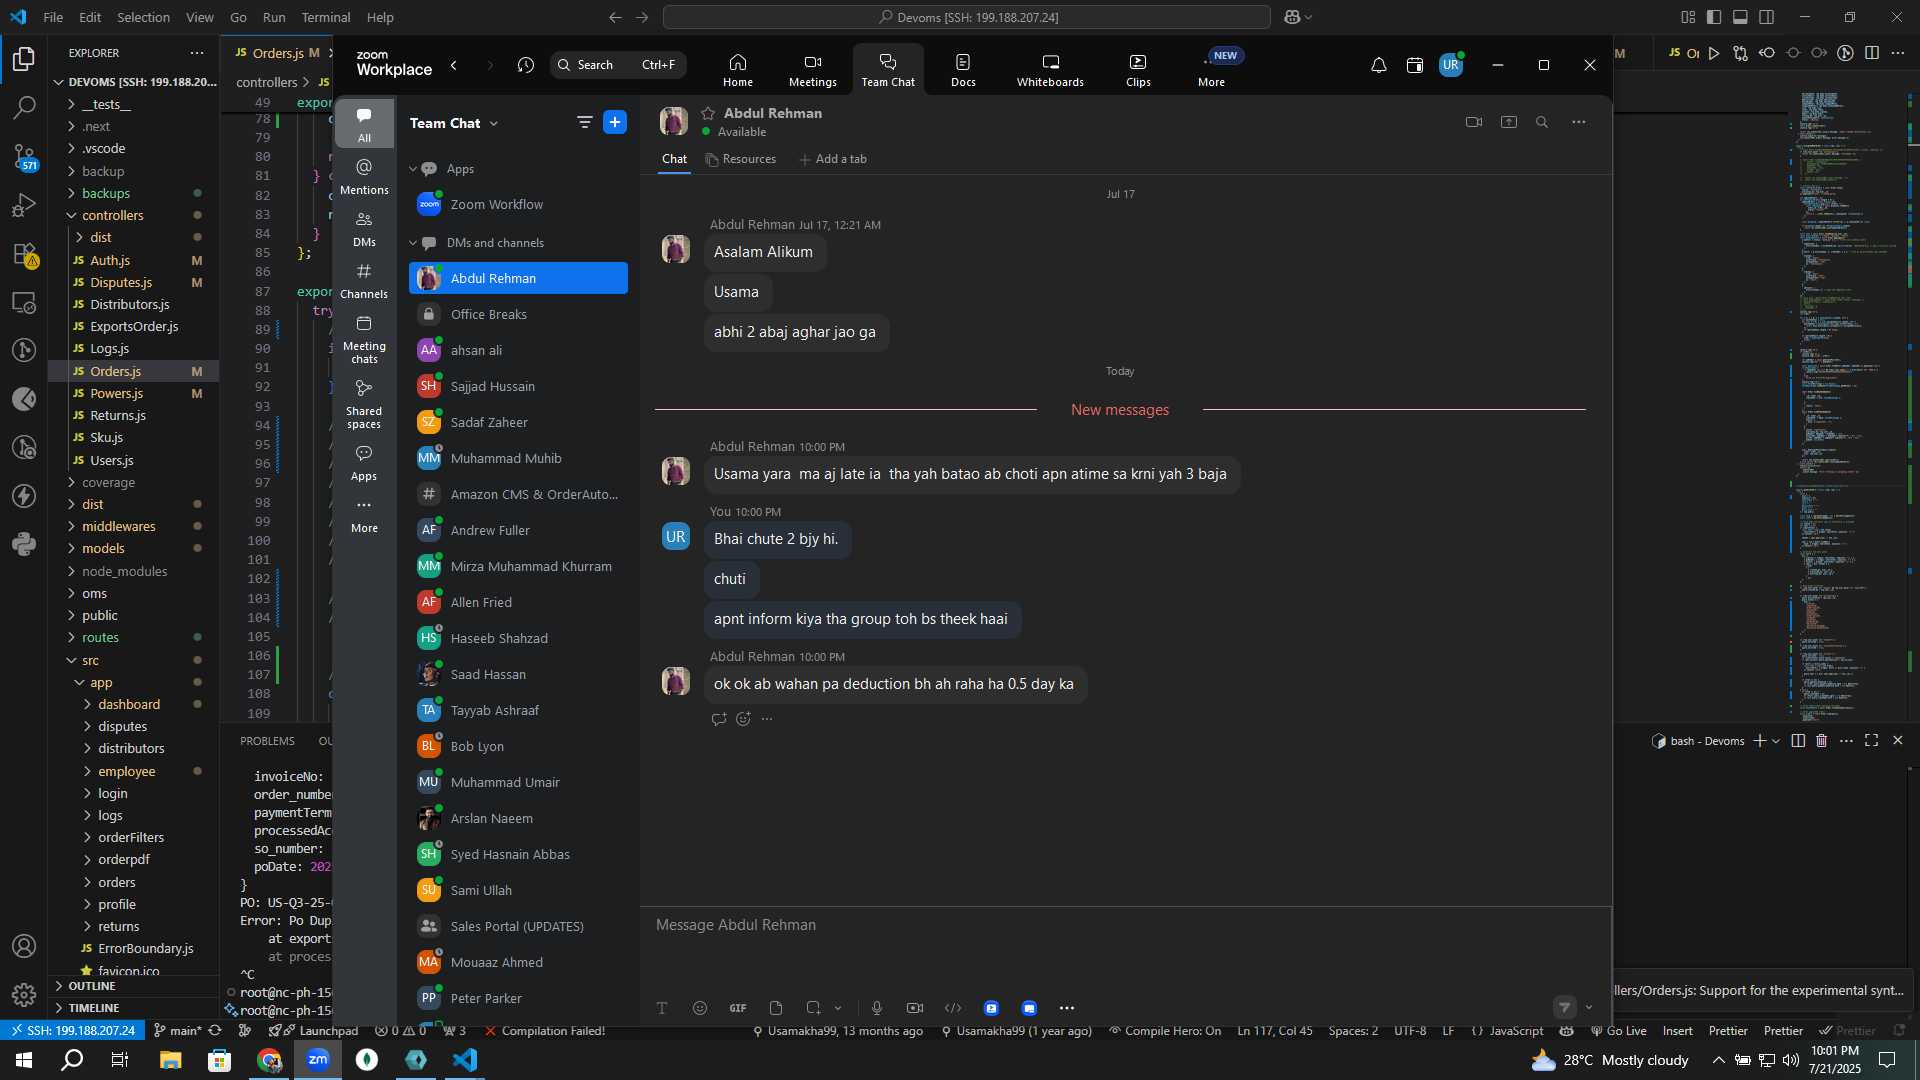Open Meeting chats in Zoom sidebar
1920x1080 pixels.
[364, 339]
